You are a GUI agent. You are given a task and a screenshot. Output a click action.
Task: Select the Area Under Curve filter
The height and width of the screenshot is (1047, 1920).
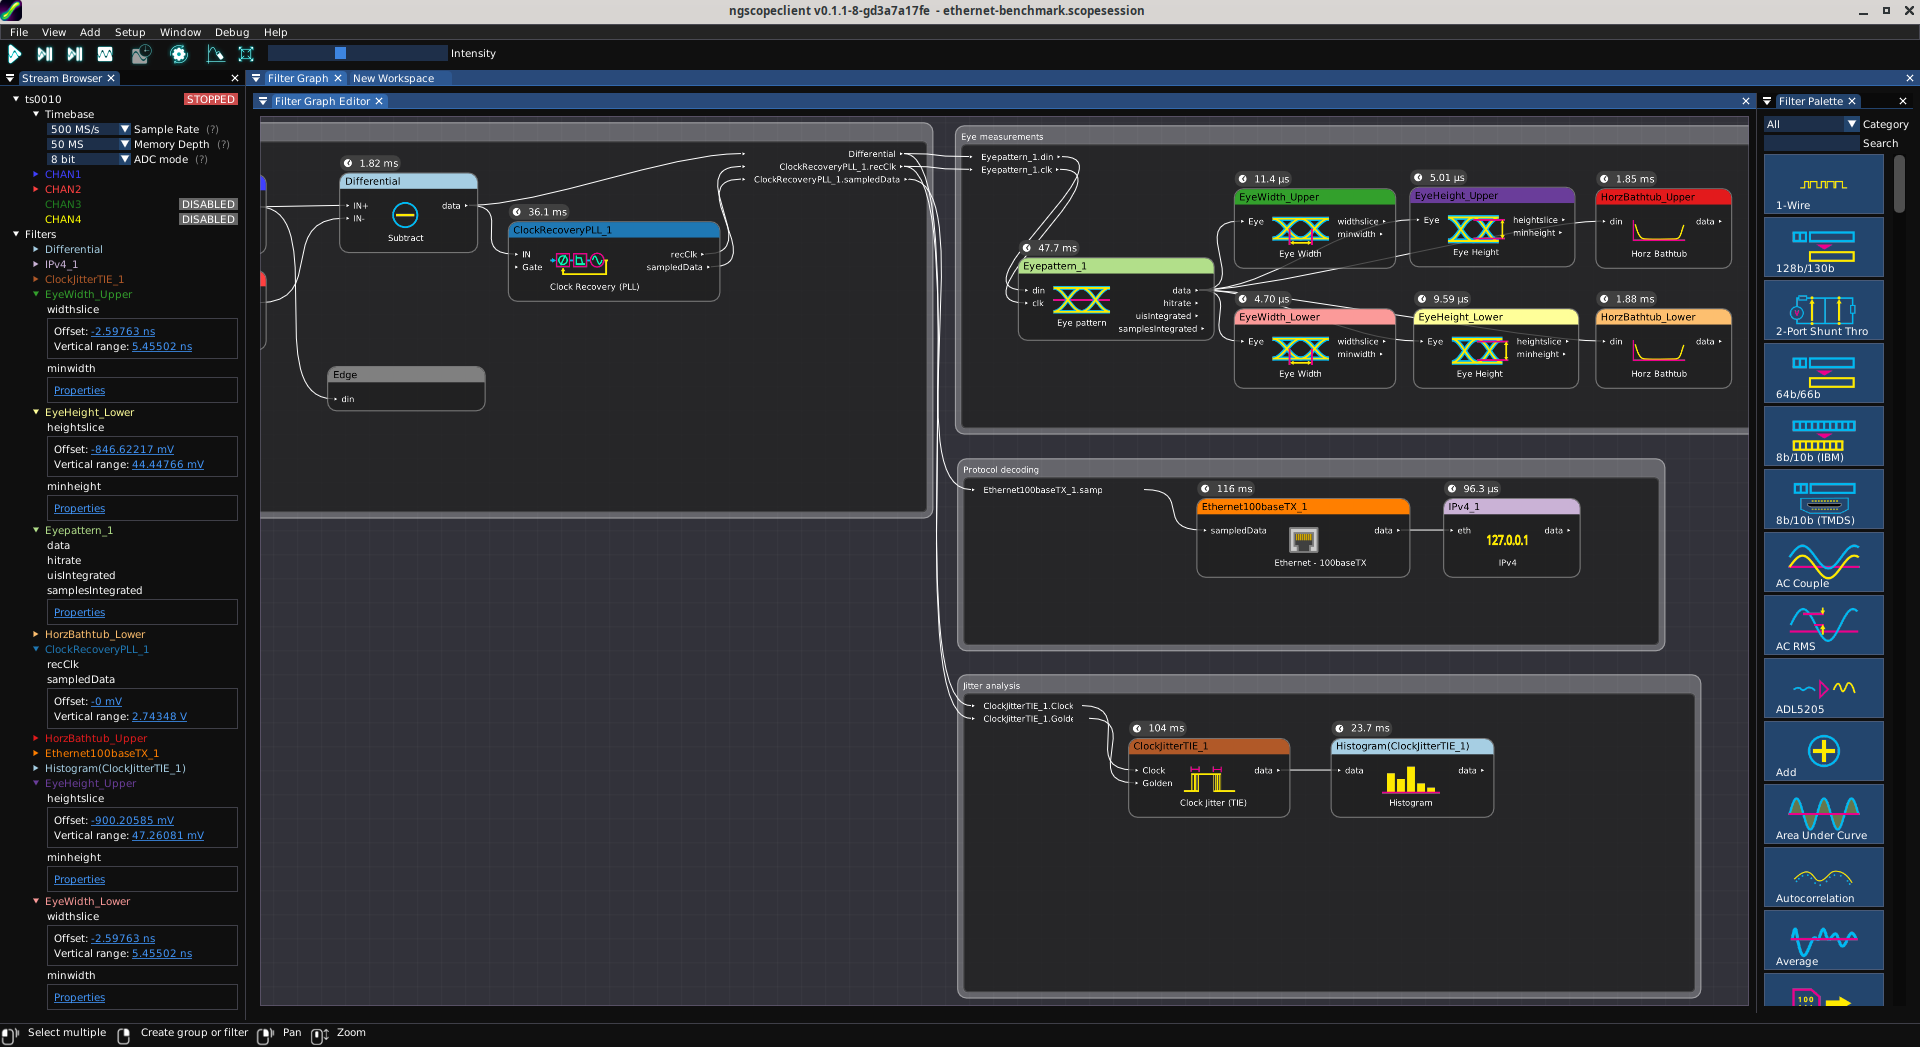click(x=1823, y=816)
